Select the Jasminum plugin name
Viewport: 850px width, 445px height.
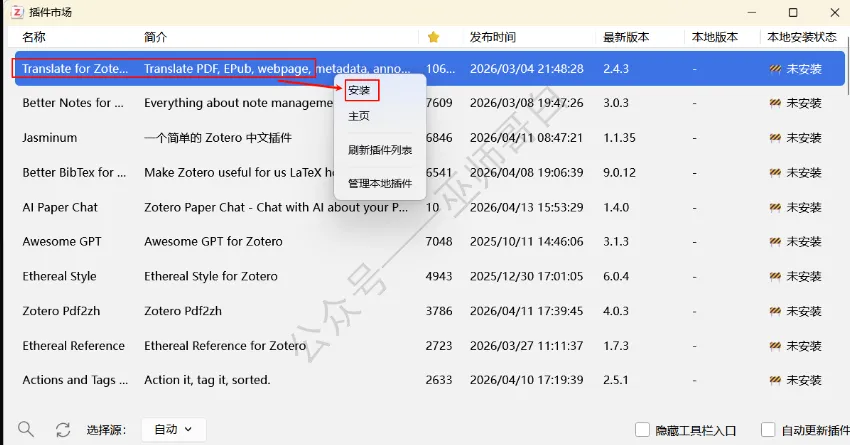tap(49, 138)
